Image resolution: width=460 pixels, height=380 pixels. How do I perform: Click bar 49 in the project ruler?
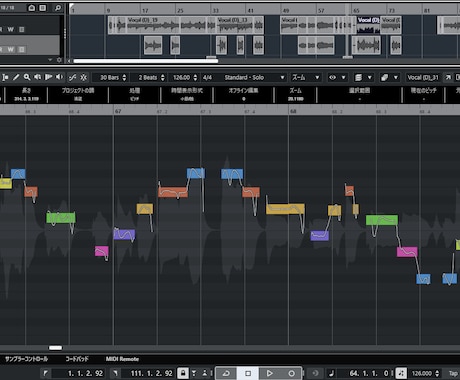coord(286,10)
